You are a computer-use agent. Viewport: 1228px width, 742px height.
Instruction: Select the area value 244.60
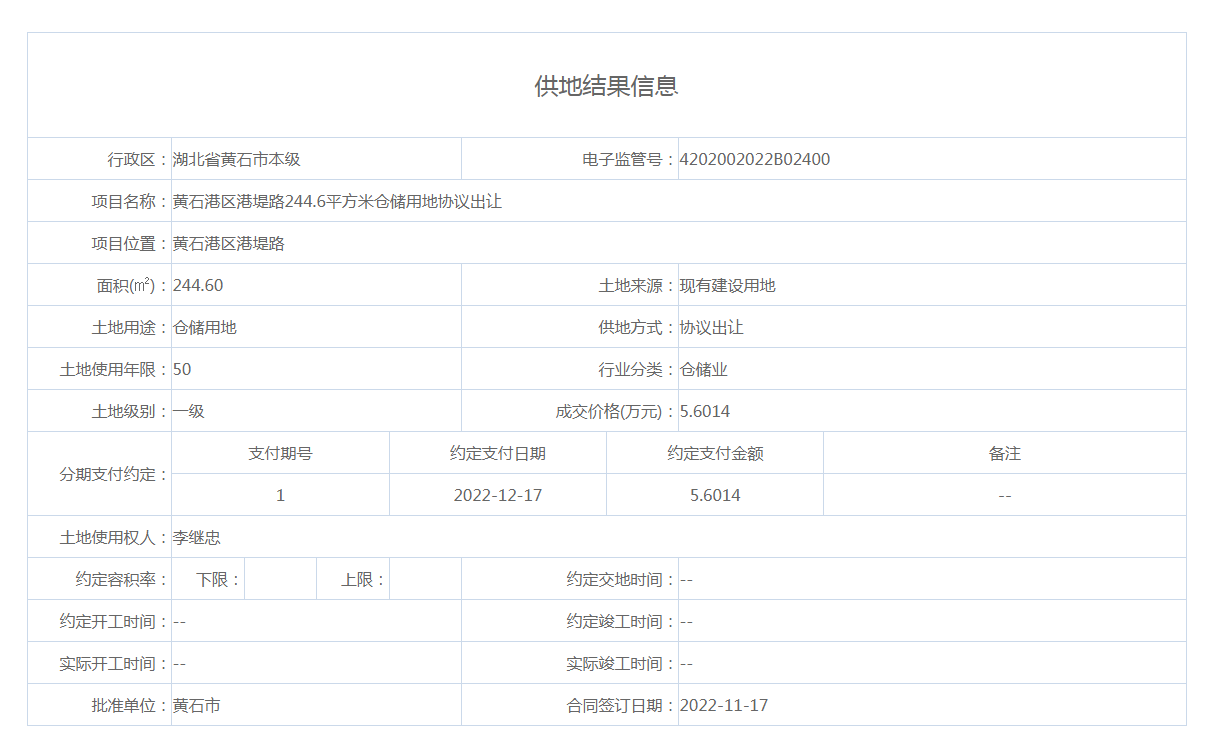point(198,285)
